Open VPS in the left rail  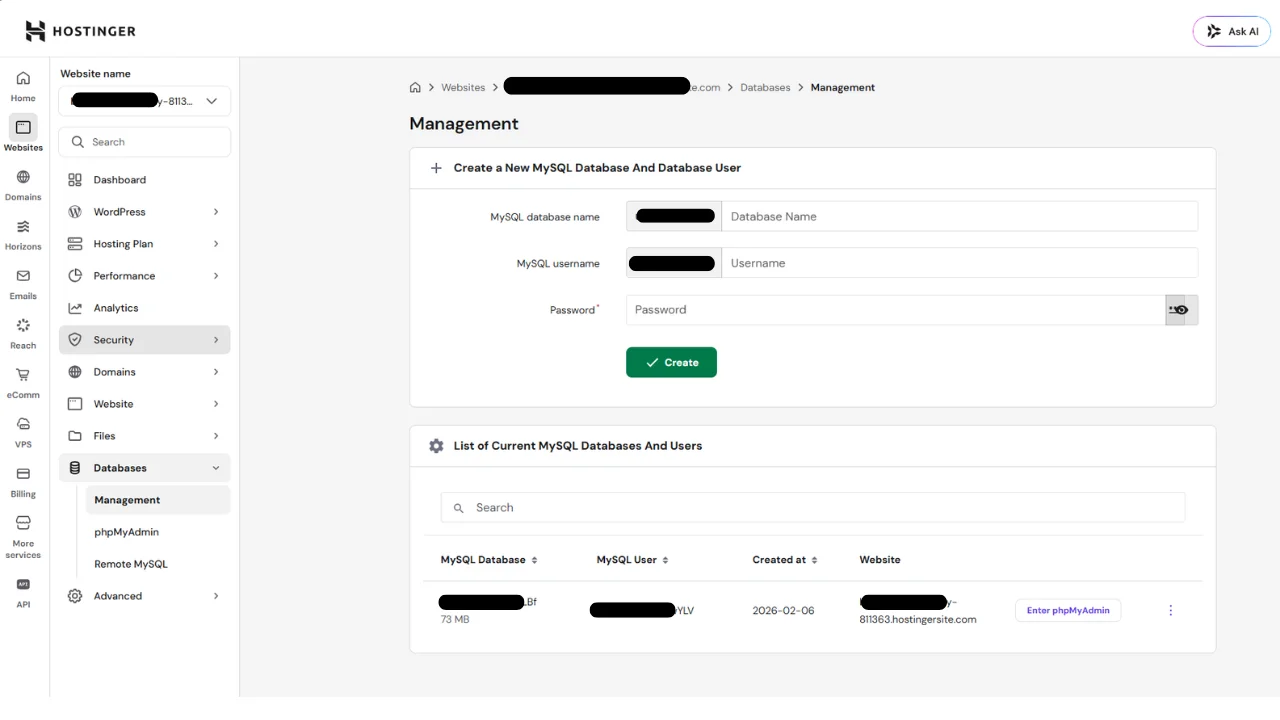[x=23, y=432]
